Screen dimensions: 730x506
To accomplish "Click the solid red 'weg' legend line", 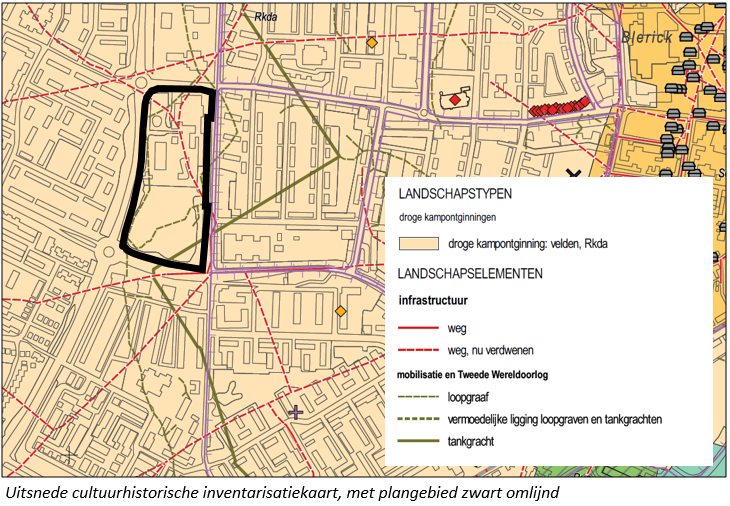I will coord(419,328).
